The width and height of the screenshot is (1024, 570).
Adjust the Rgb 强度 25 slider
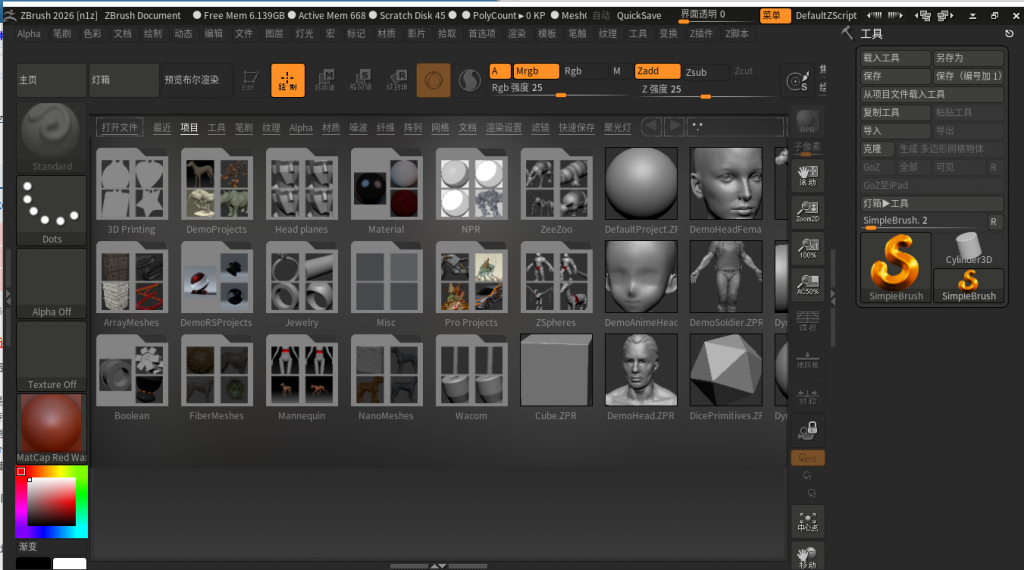[x=560, y=88]
